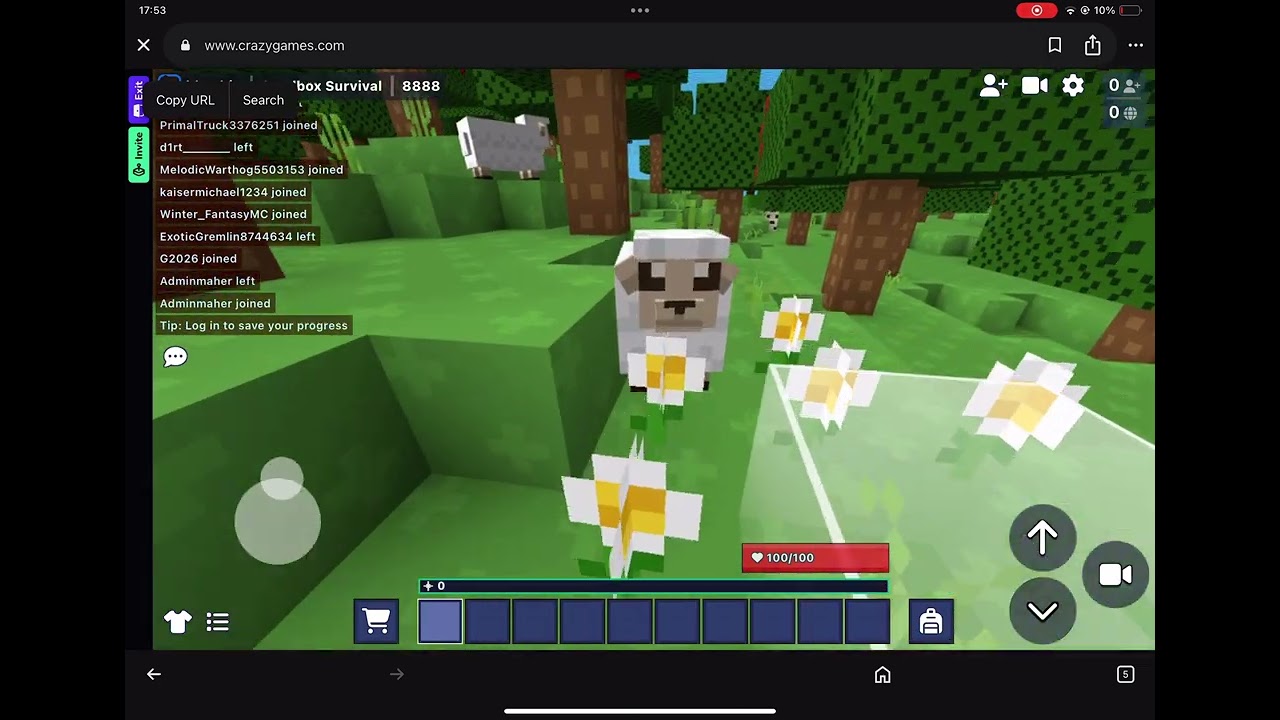Click the globe counter icon
The image size is (1280, 720).
[x=1130, y=113]
